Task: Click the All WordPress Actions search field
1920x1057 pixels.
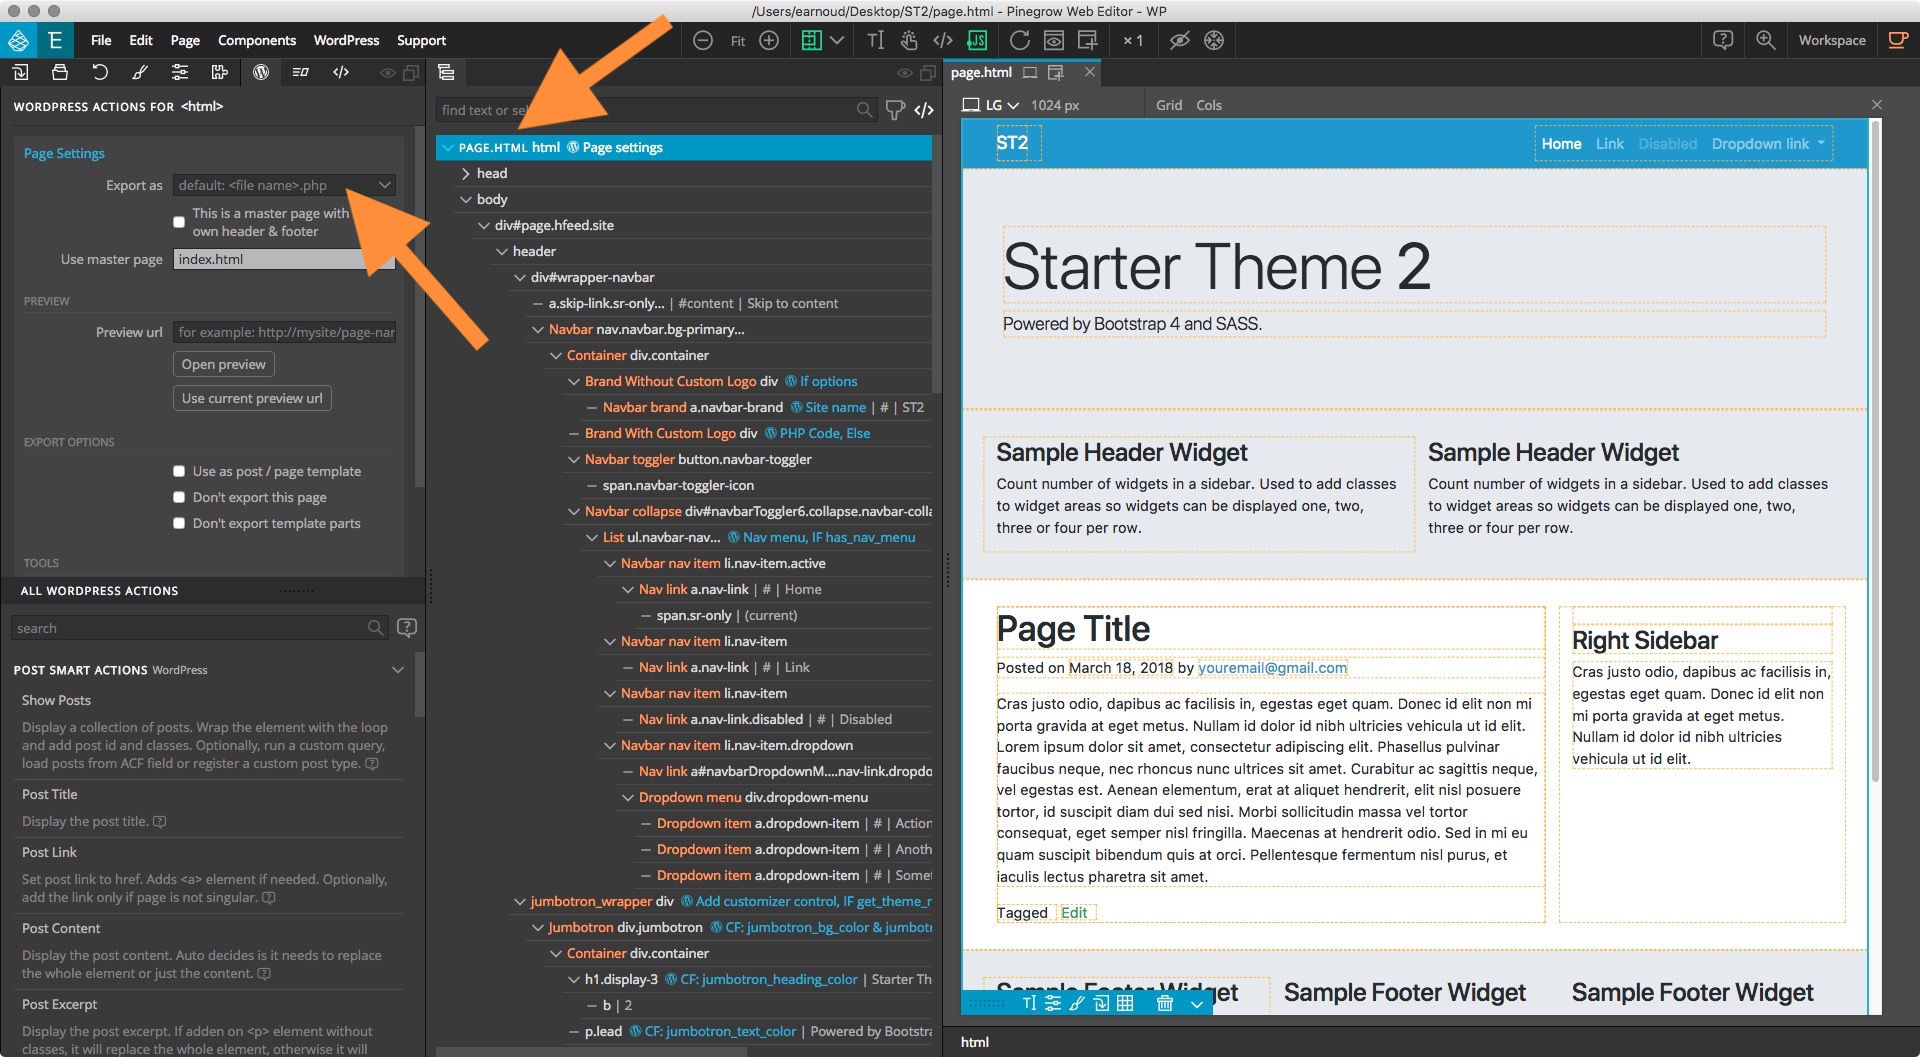Action: (x=199, y=628)
